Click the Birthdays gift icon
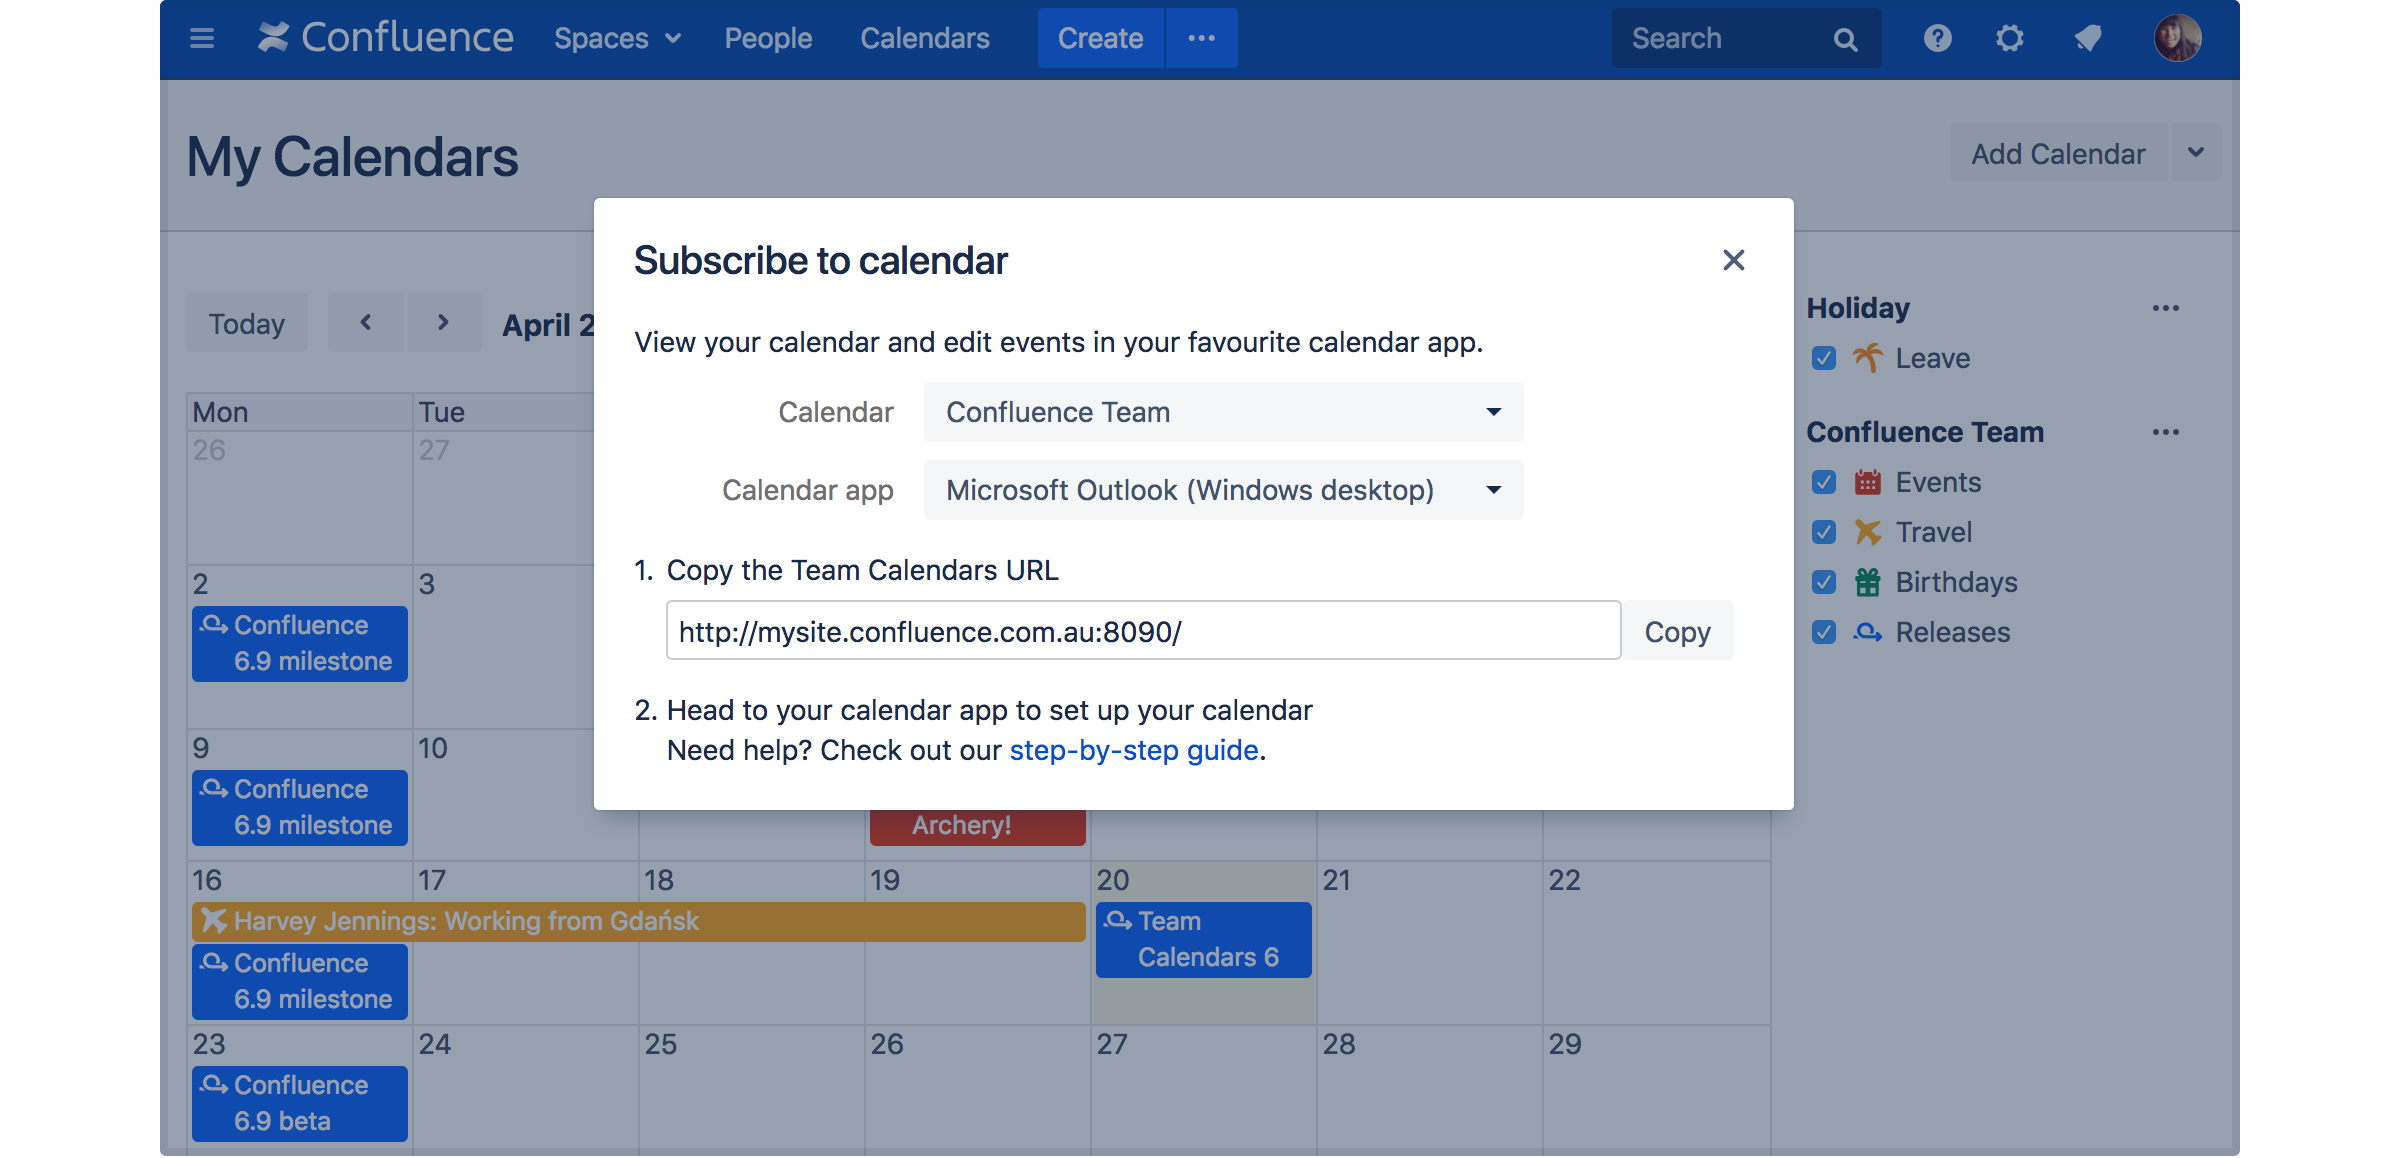 pos(1869,581)
